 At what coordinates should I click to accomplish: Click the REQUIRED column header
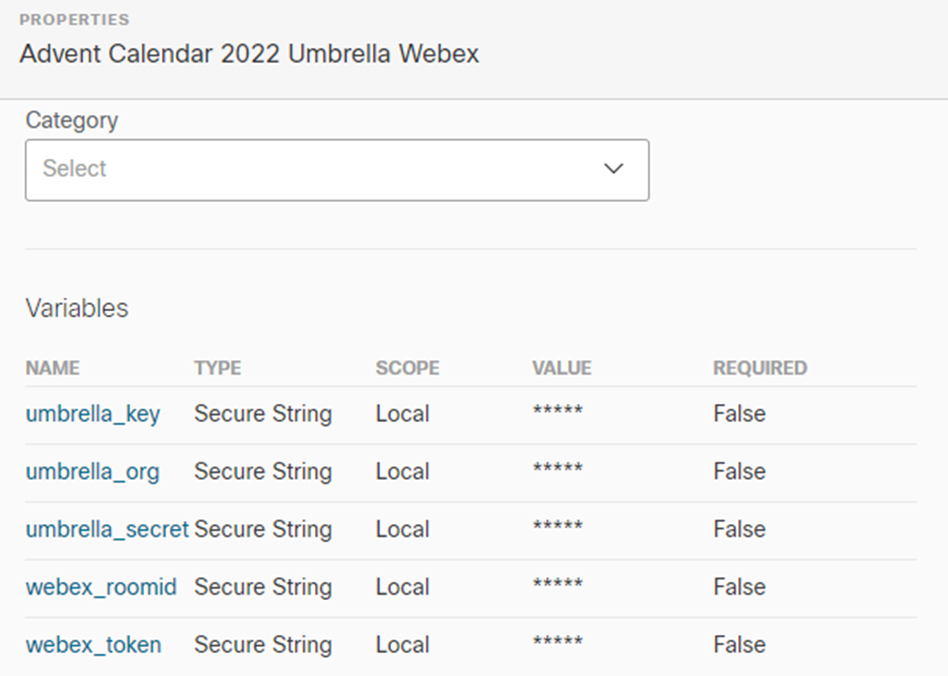click(759, 368)
